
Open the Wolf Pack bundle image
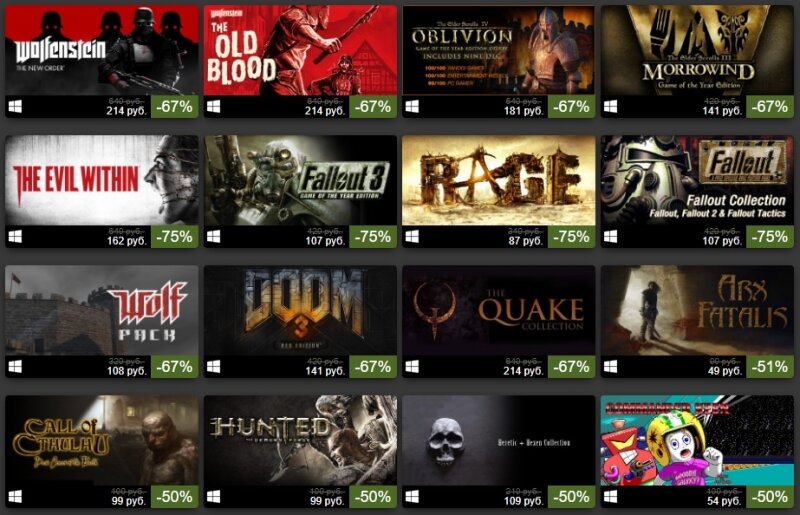(102, 310)
